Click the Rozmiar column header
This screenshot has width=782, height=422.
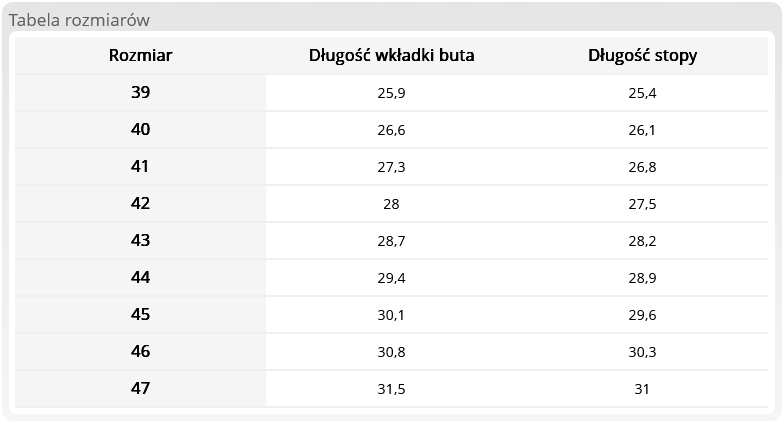tap(140, 56)
